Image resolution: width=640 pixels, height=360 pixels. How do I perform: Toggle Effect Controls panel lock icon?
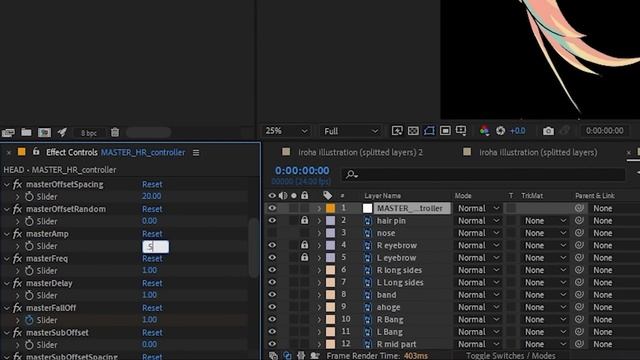(x=36, y=152)
